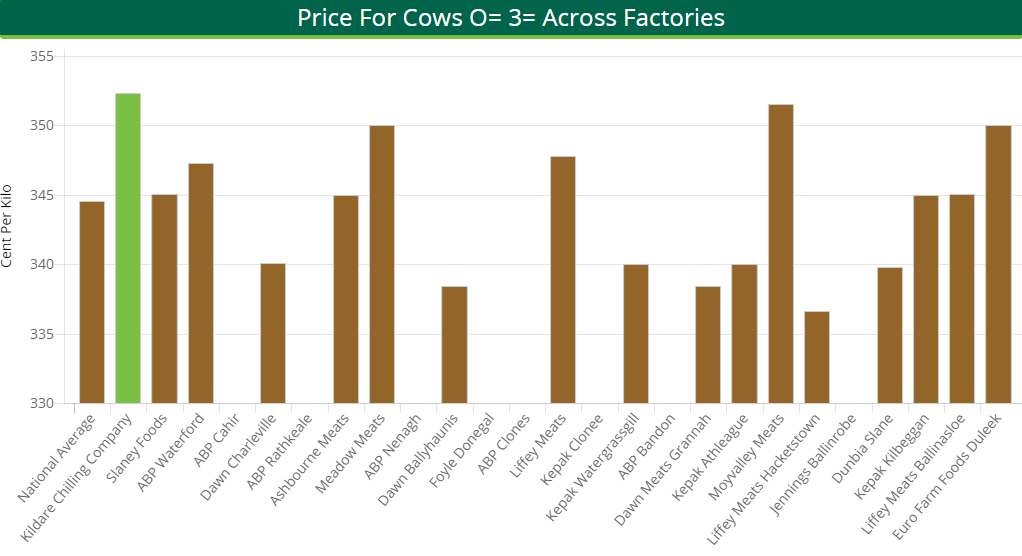The height and width of the screenshot is (556, 1022).
Task: Click the Kepak Kilbeggan bar
Action: (925, 299)
